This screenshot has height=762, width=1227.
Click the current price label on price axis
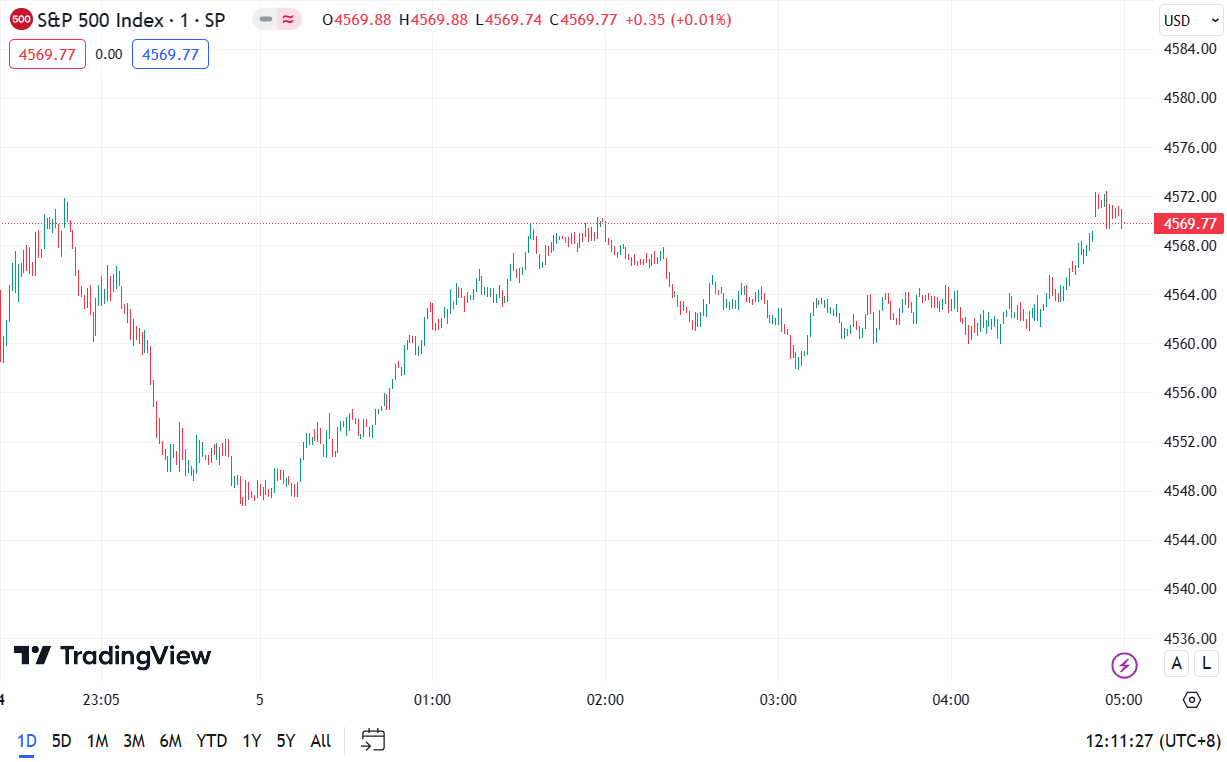point(1190,224)
